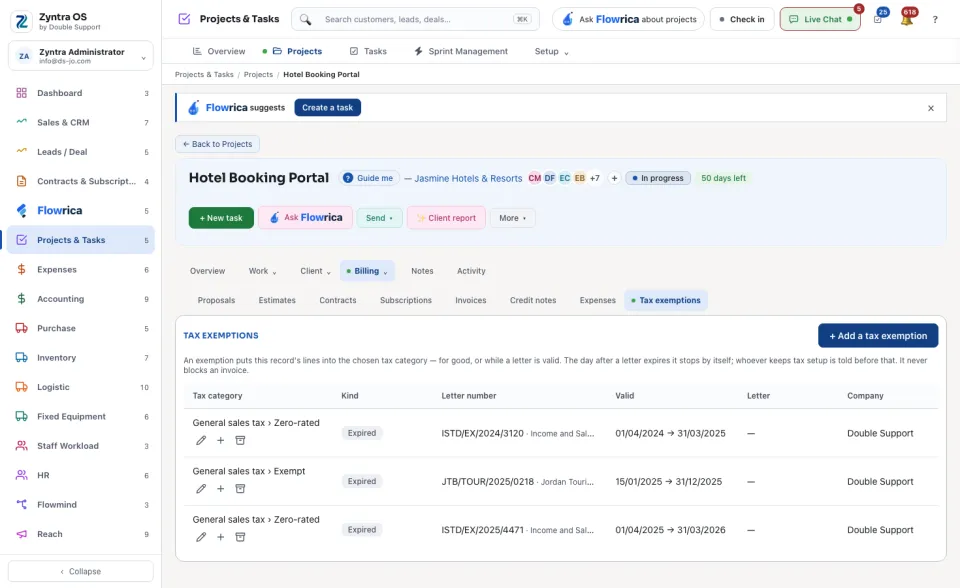
Task: Open the Sprint Management tab
Action: pos(461,51)
